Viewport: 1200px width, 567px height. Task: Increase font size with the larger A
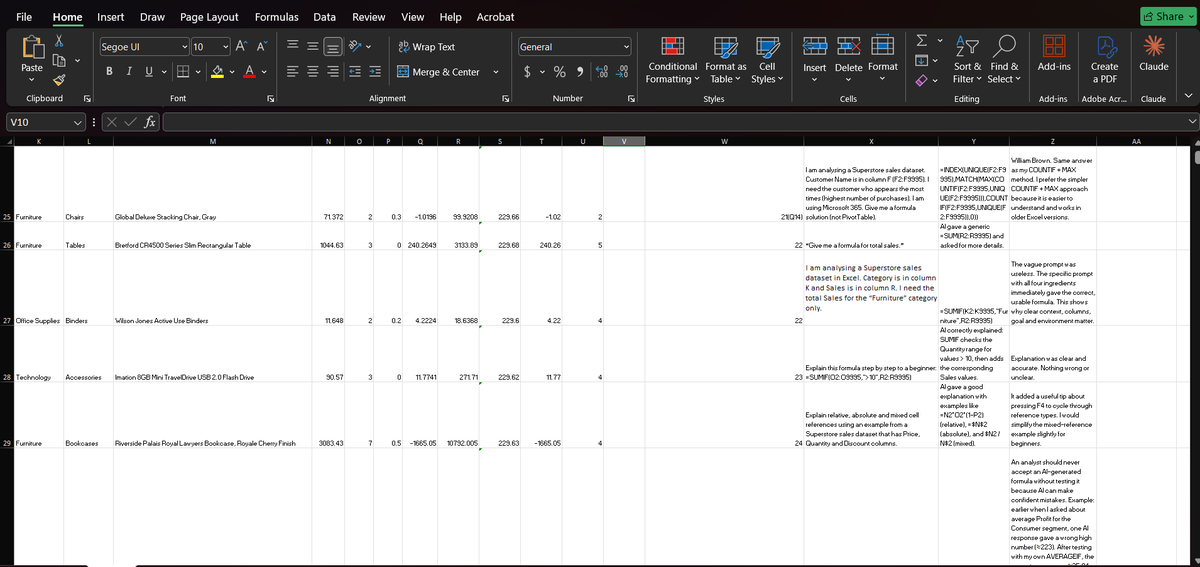click(x=241, y=47)
